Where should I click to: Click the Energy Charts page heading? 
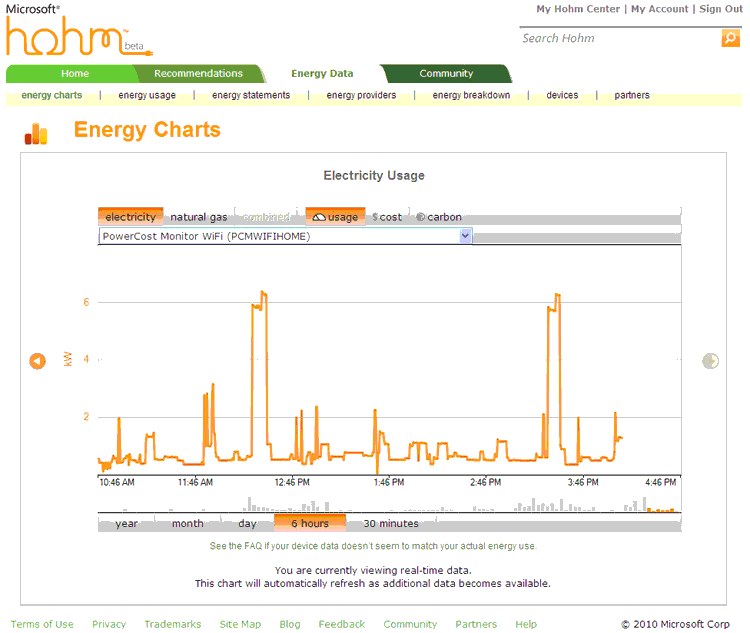pos(147,130)
